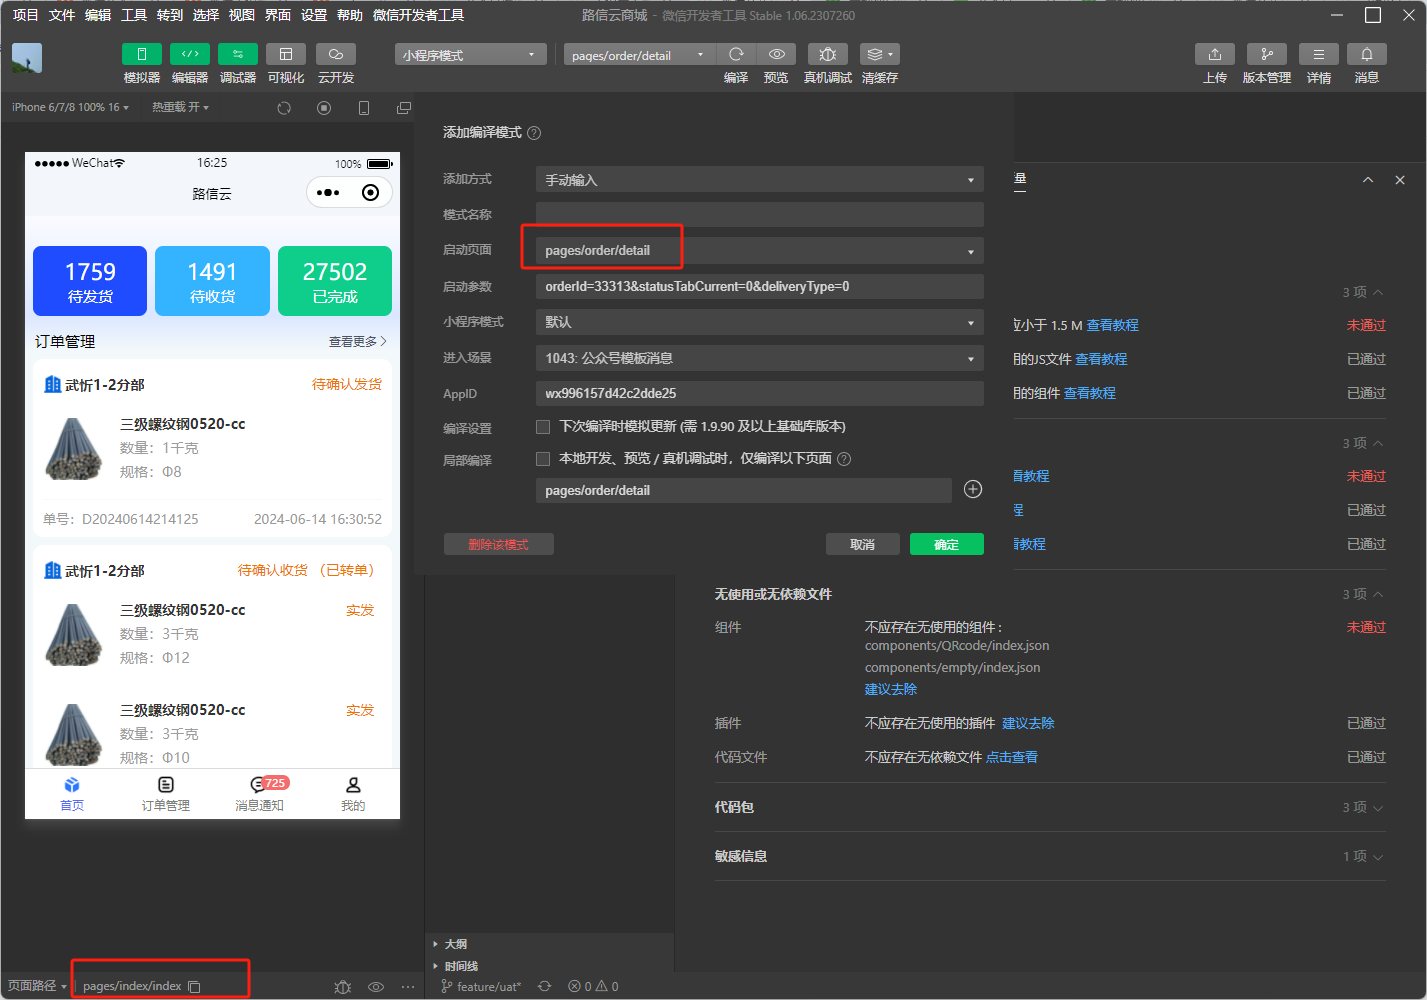
Task: Click the help icon after 仅编译以下页面
Action: click(844, 459)
